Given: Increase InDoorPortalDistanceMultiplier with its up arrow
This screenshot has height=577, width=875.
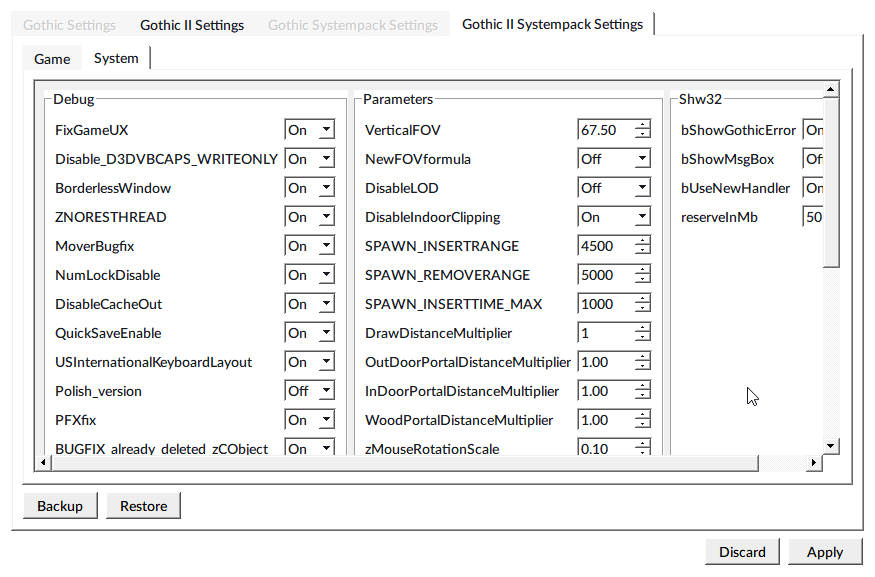Looking at the screenshot, I should tap(642, 386).
